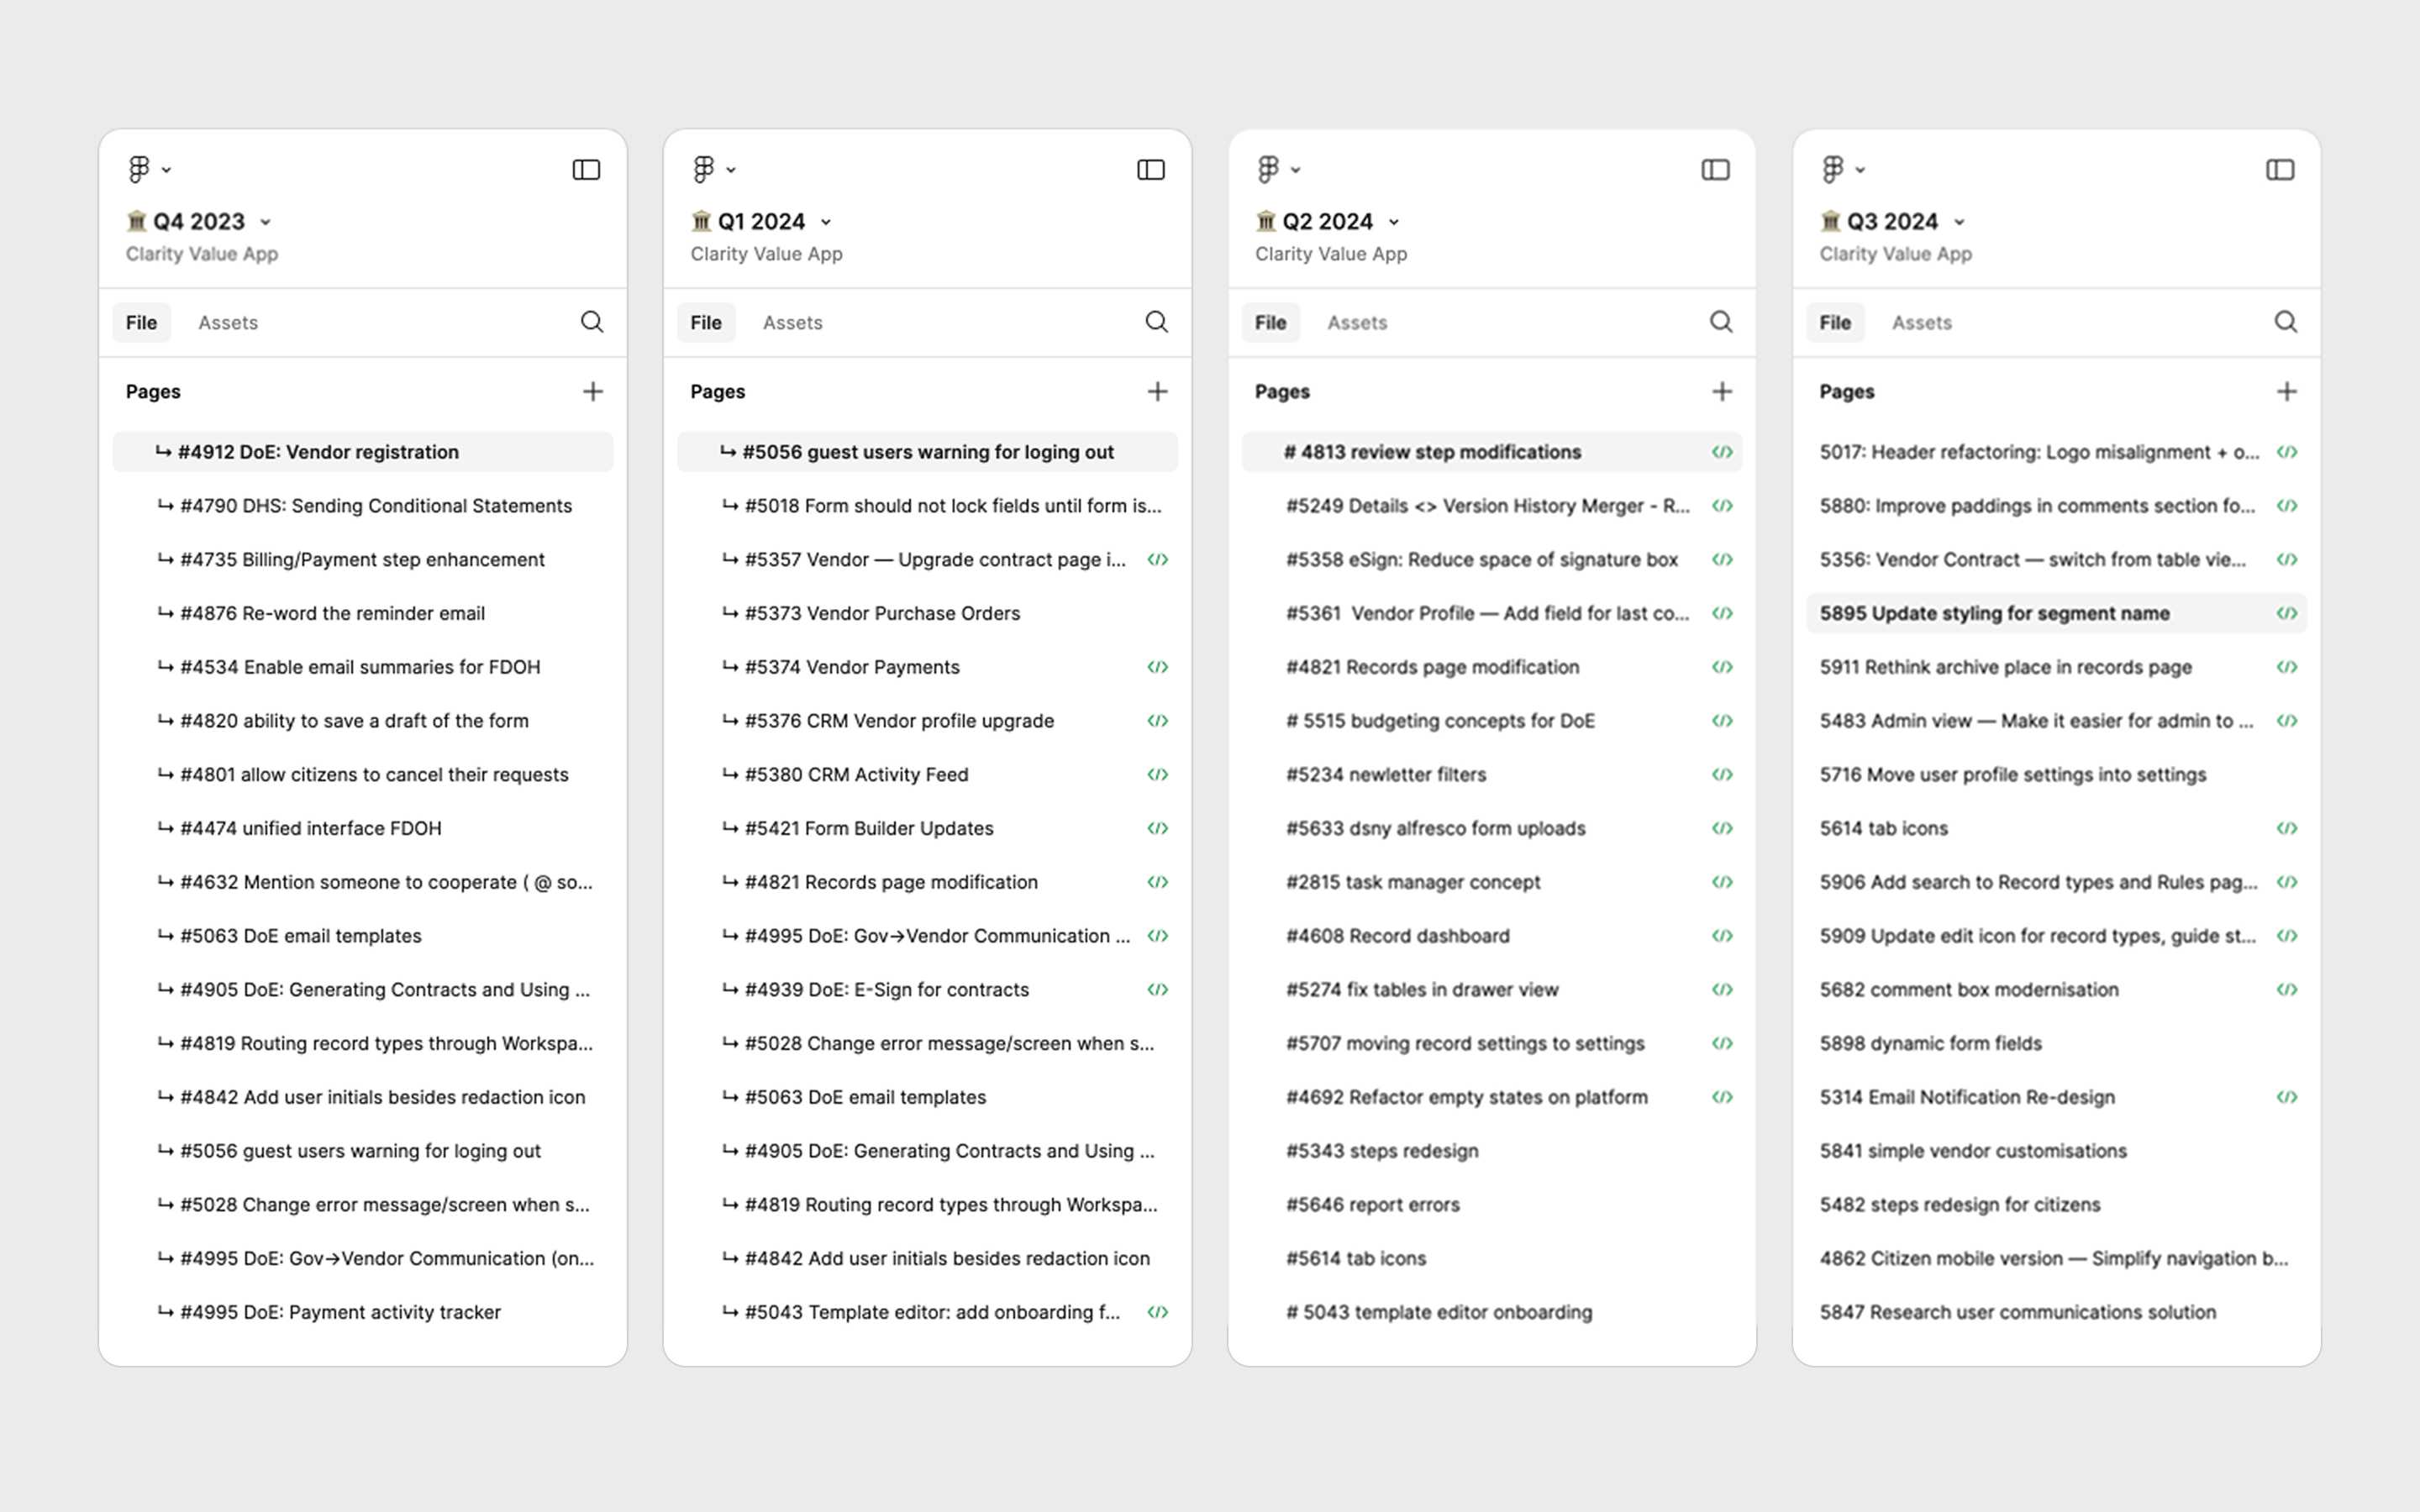Viewport: 2420px width, 1512px height.
Task: Expand the Q4 2023 file name dropdown
Action: pos(265,222)
